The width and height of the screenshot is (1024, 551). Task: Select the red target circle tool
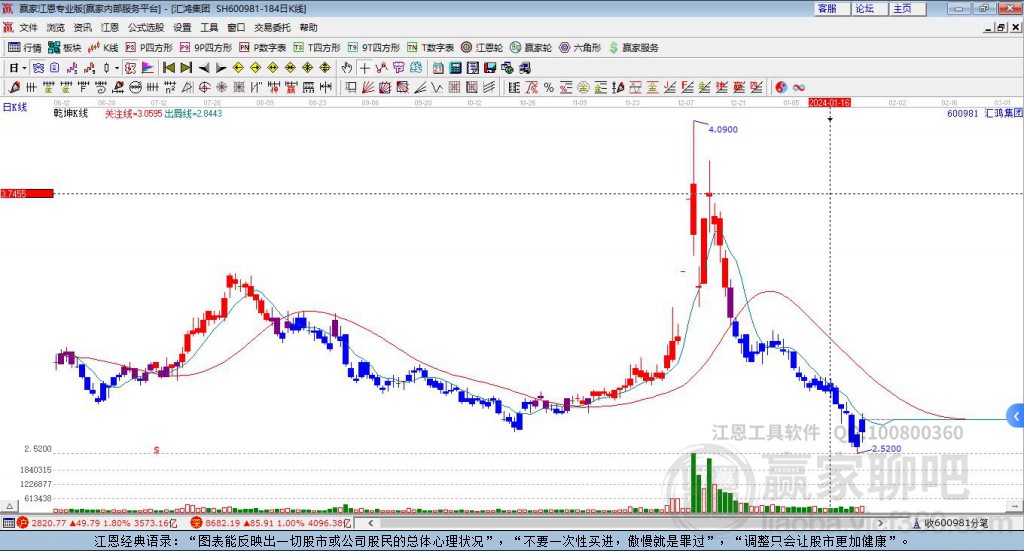204,87
